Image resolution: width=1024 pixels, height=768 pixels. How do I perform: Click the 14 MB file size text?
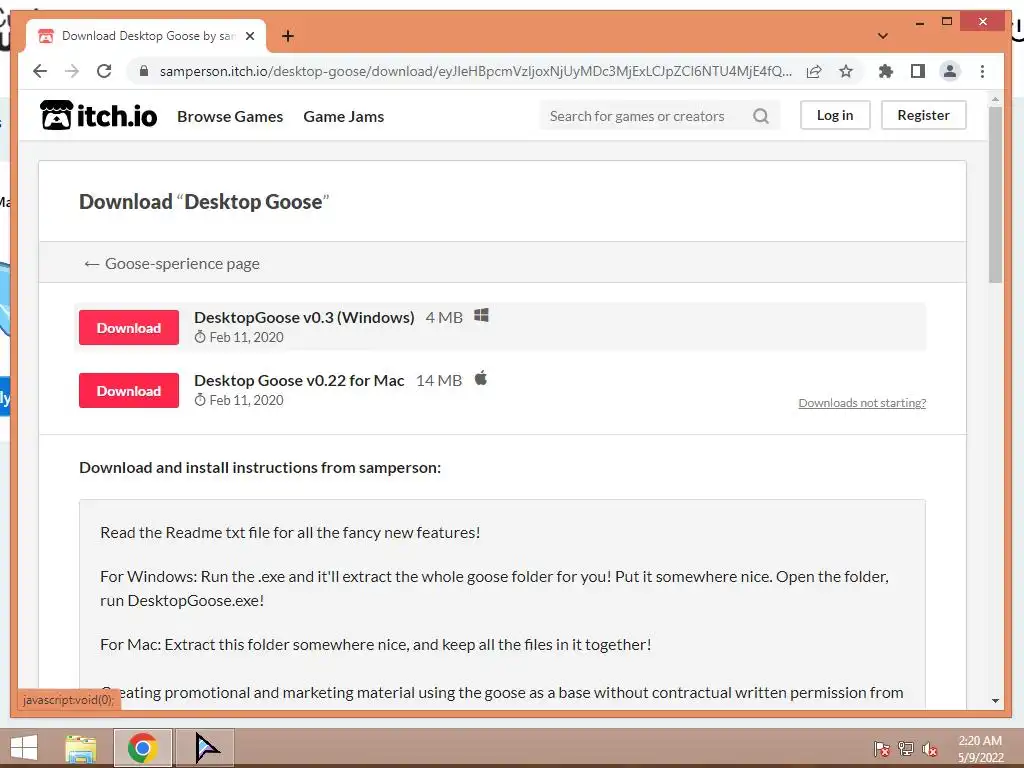[439, 380]
